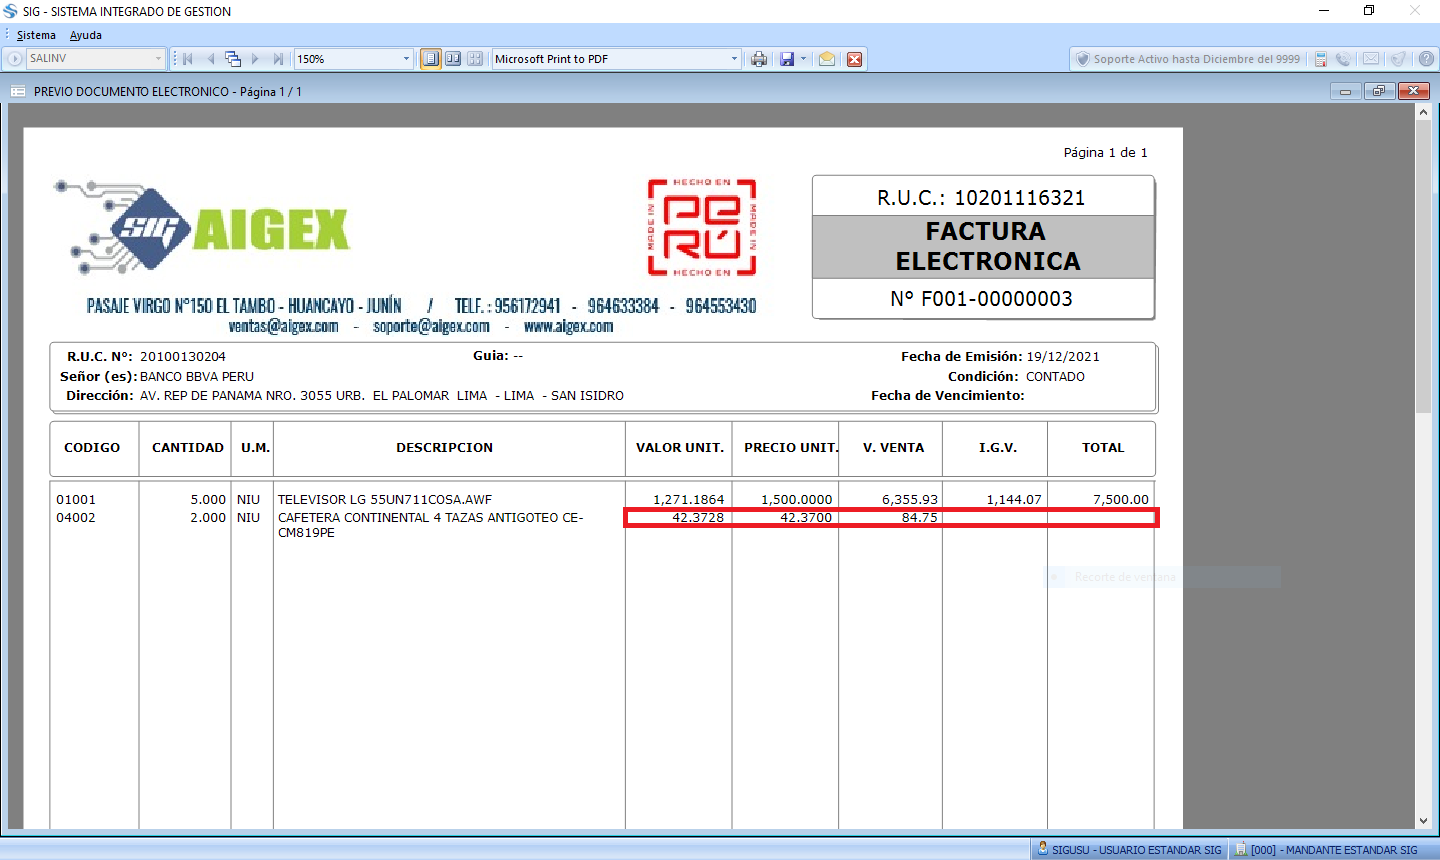The image size is (1440, 860).
Task: Go to the last page of the preview
Action: 278,59
